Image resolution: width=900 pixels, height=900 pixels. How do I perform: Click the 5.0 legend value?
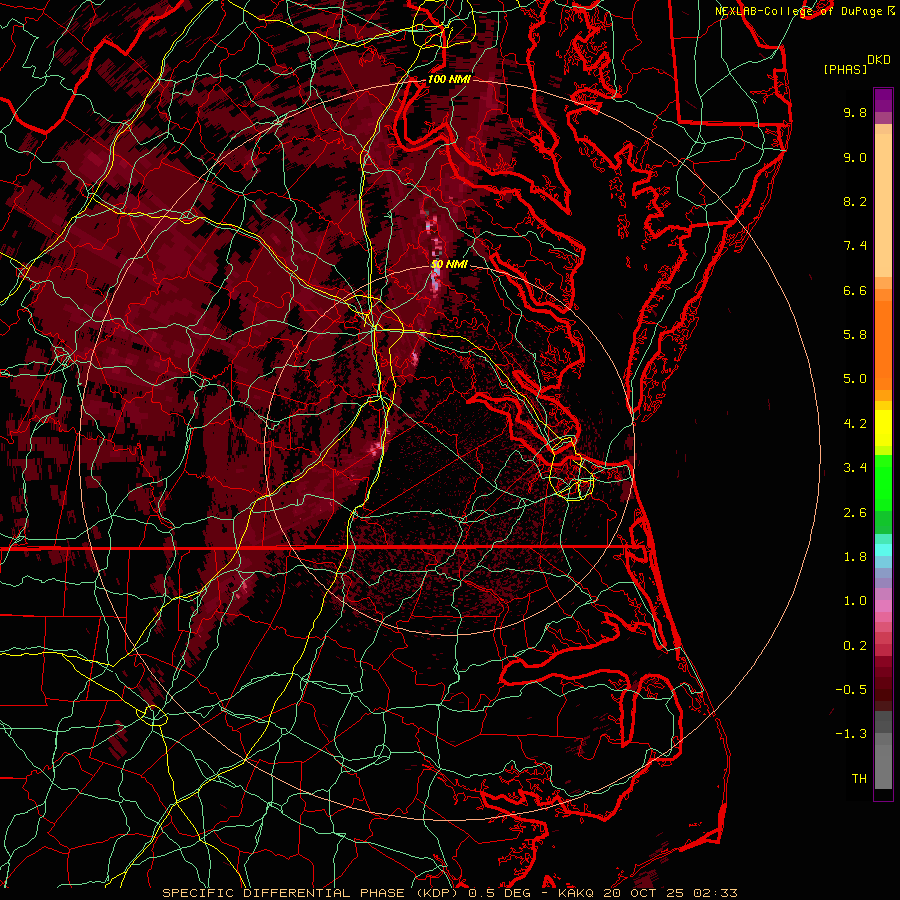(855, 379)
